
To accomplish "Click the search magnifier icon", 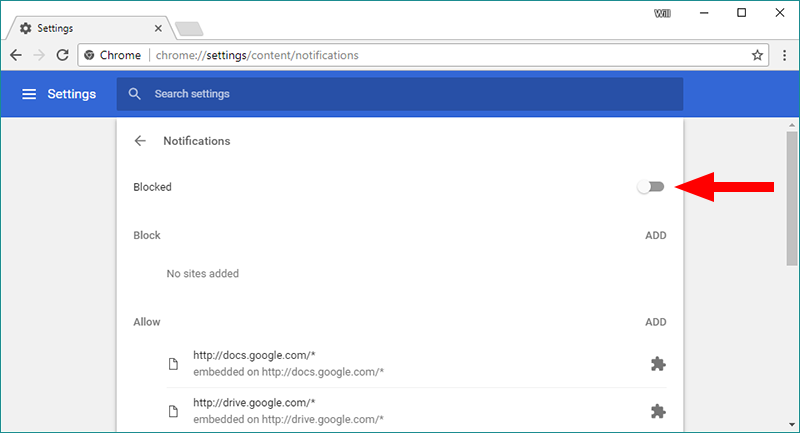I will coord(134,94).
